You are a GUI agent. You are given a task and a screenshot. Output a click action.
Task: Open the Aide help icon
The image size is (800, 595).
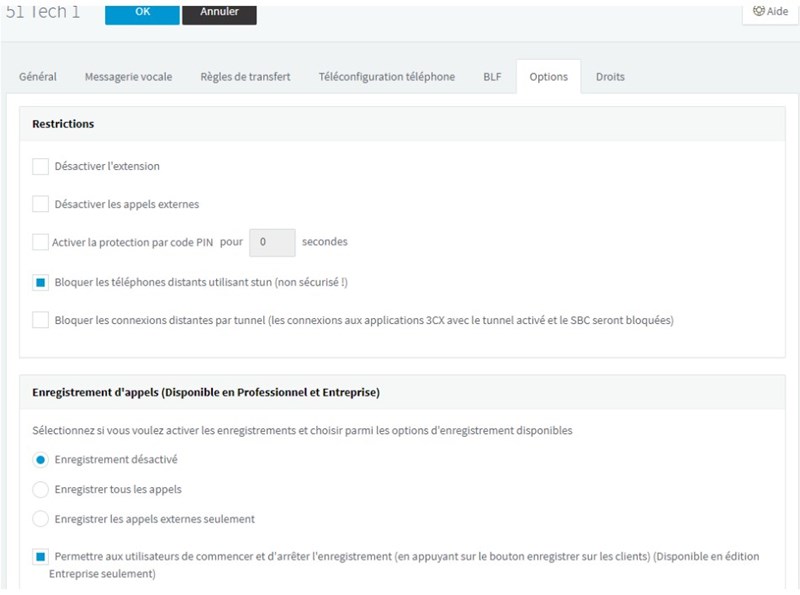(x=770, y=12)
